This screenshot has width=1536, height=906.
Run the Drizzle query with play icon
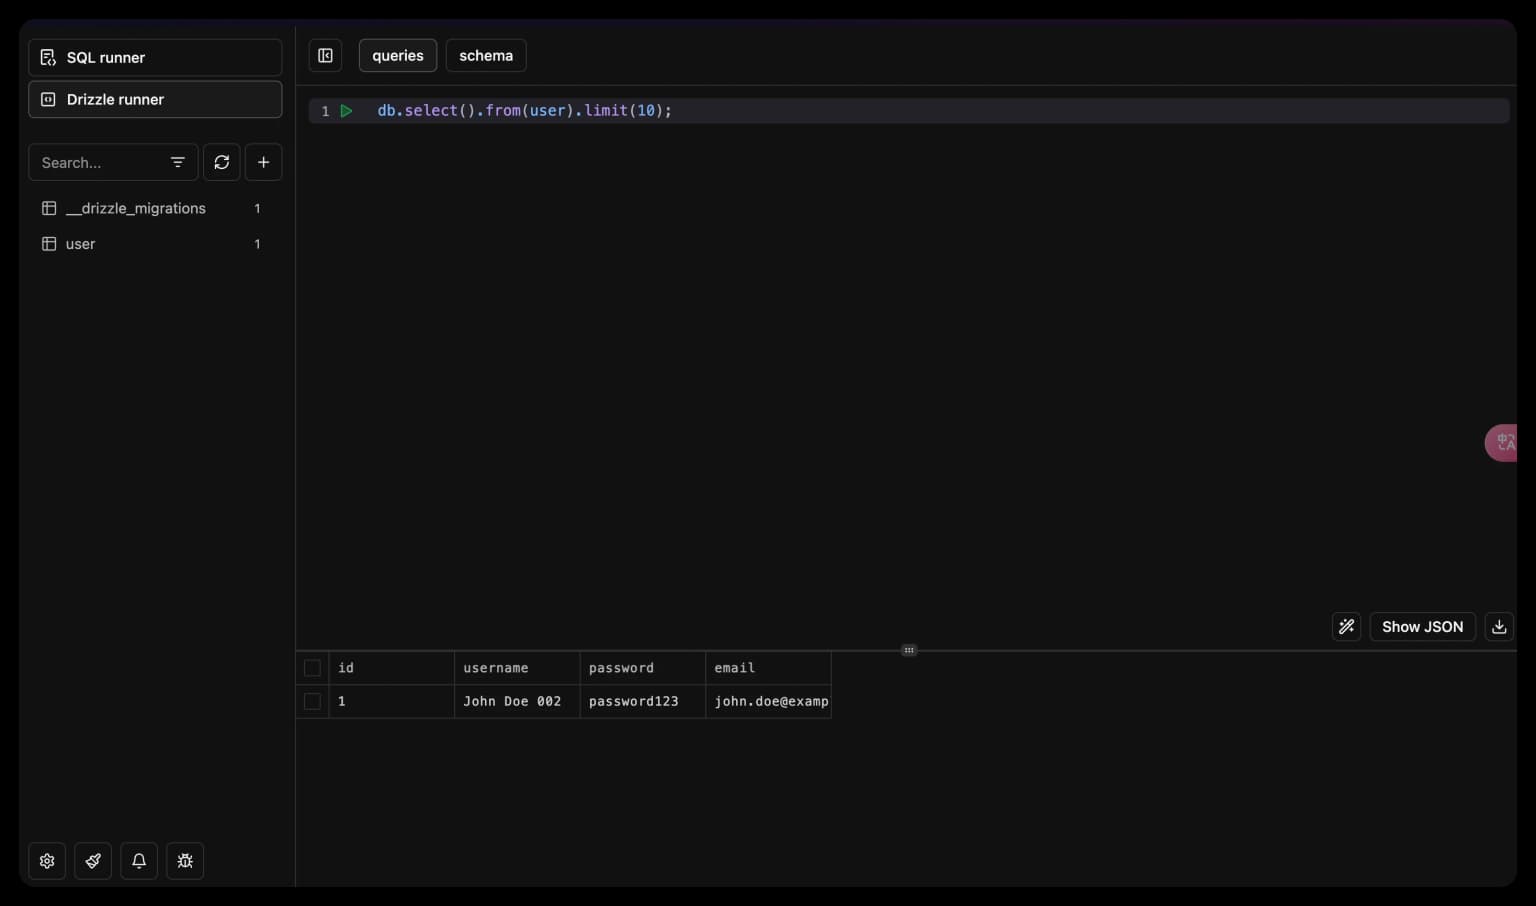coord(346,111)
